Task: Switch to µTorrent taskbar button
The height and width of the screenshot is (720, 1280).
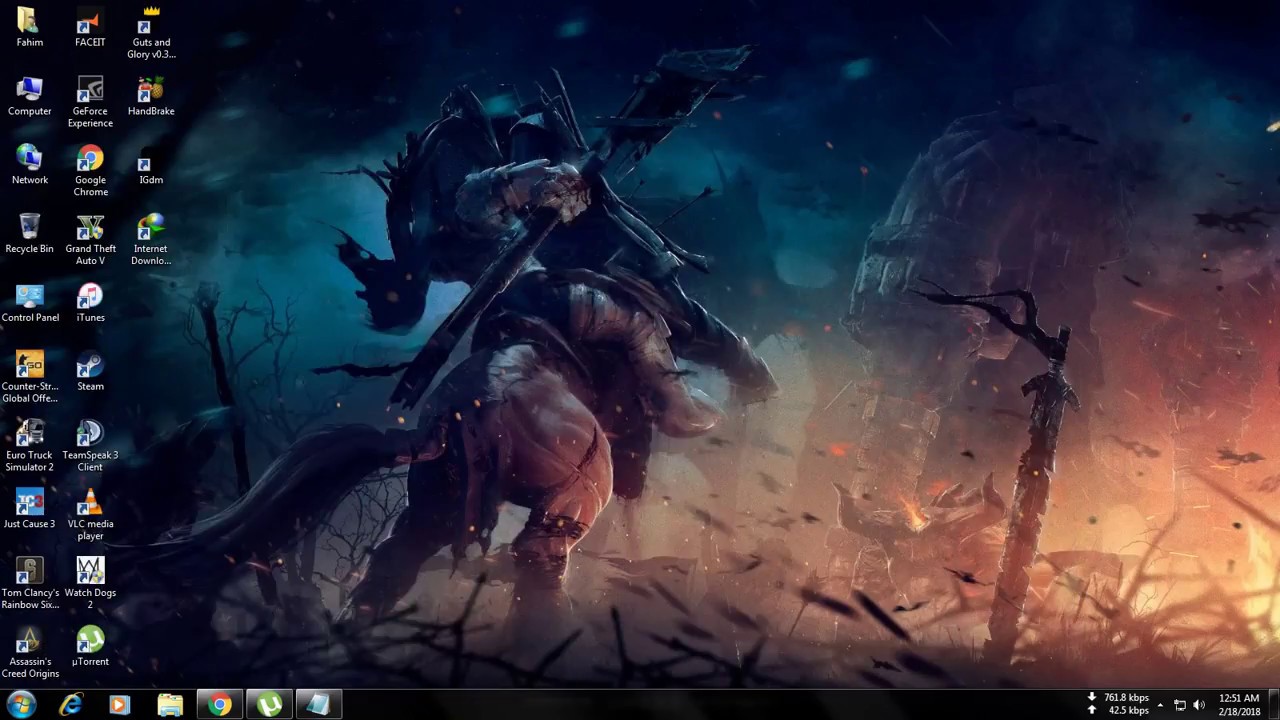Action: click(269, 705)
